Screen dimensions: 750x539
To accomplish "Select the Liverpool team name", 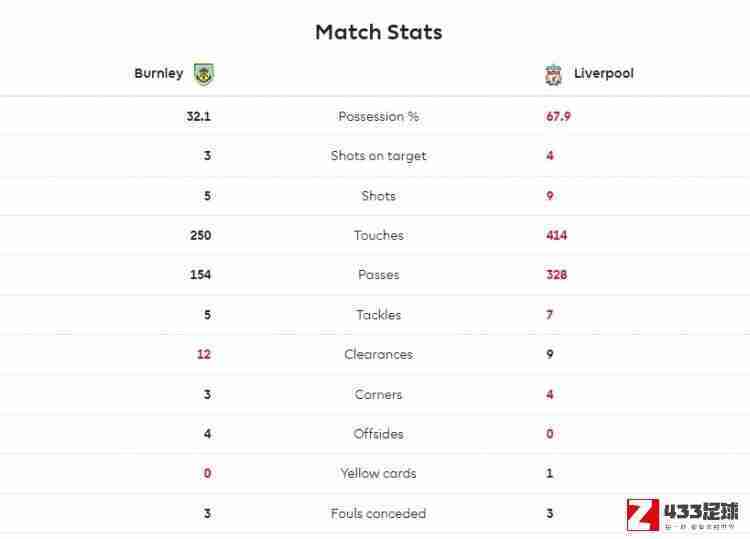I will pyautogui.click(x=604, y=73).
